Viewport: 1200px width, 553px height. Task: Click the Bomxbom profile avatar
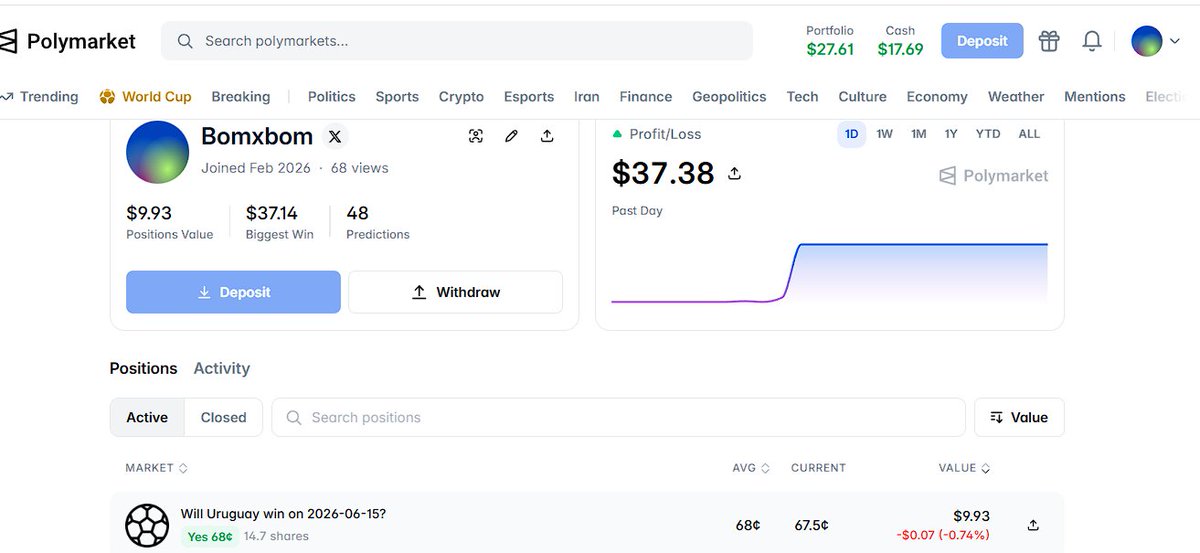click(x=157, y=152)
